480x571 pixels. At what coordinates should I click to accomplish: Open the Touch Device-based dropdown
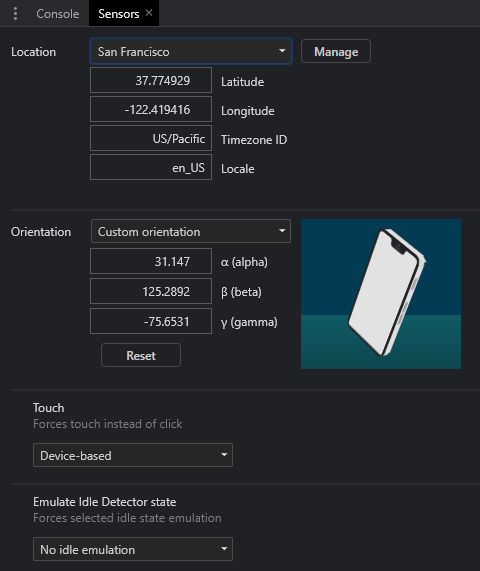pyautogui.click(x=133, y=455)
